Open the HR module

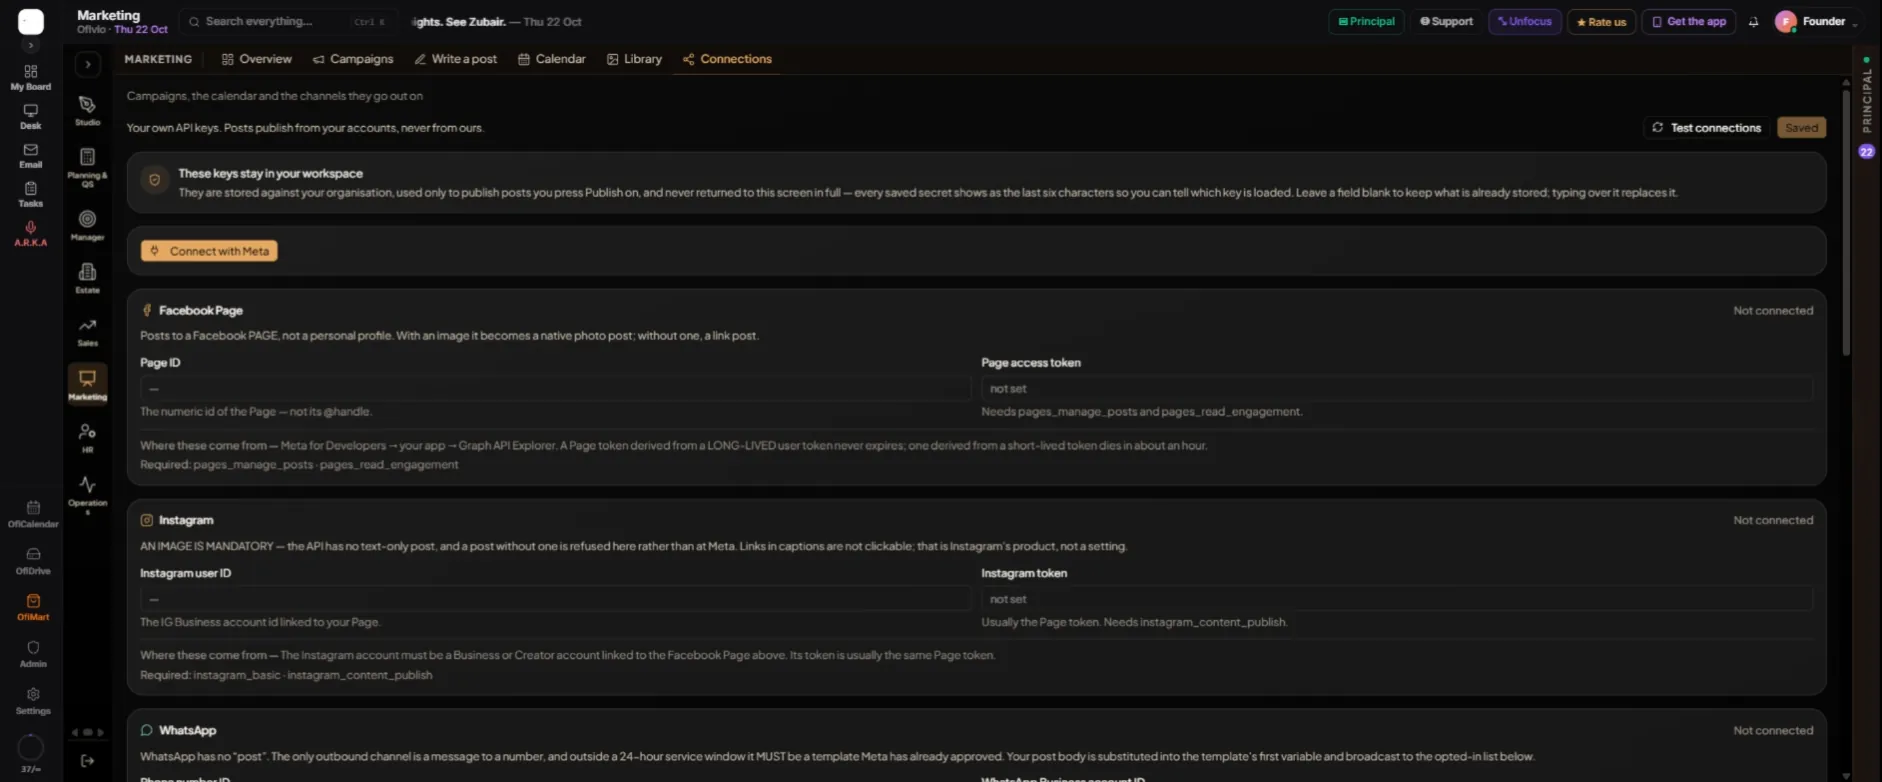point(88,438)
